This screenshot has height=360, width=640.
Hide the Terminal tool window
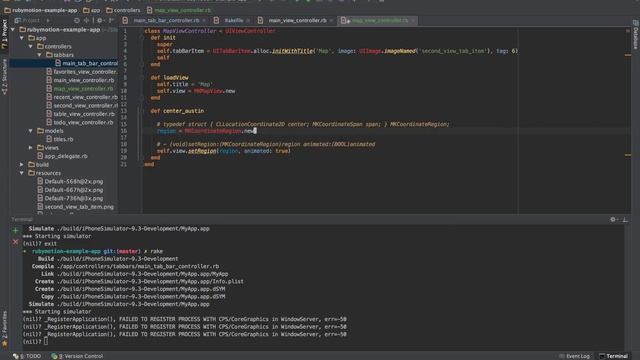pos(625,220)
